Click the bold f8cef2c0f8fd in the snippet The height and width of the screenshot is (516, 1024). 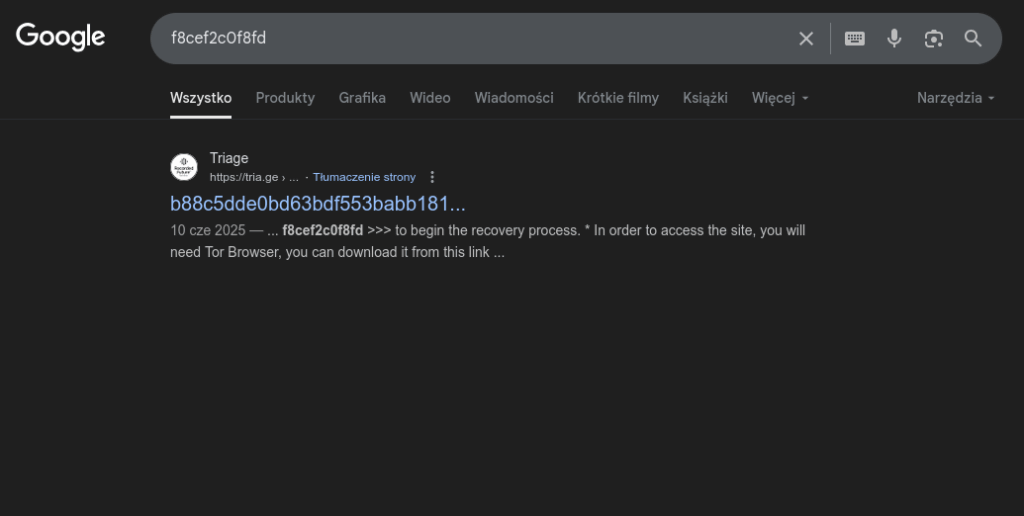(x=323, y=231)
